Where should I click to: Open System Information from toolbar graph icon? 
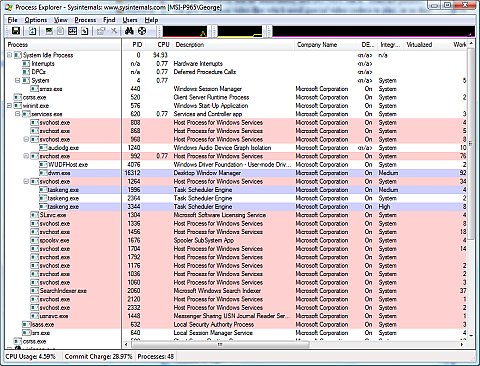[49, 31]
